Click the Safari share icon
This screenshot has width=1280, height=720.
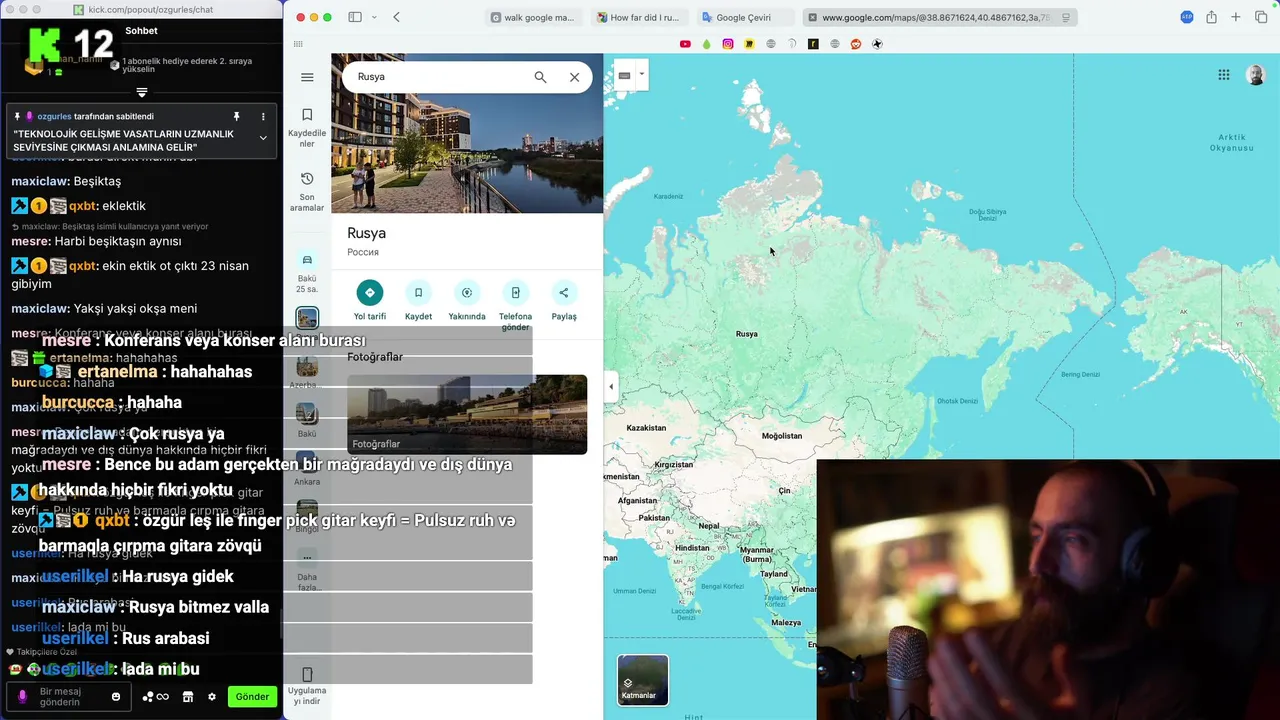(1211, 17)
